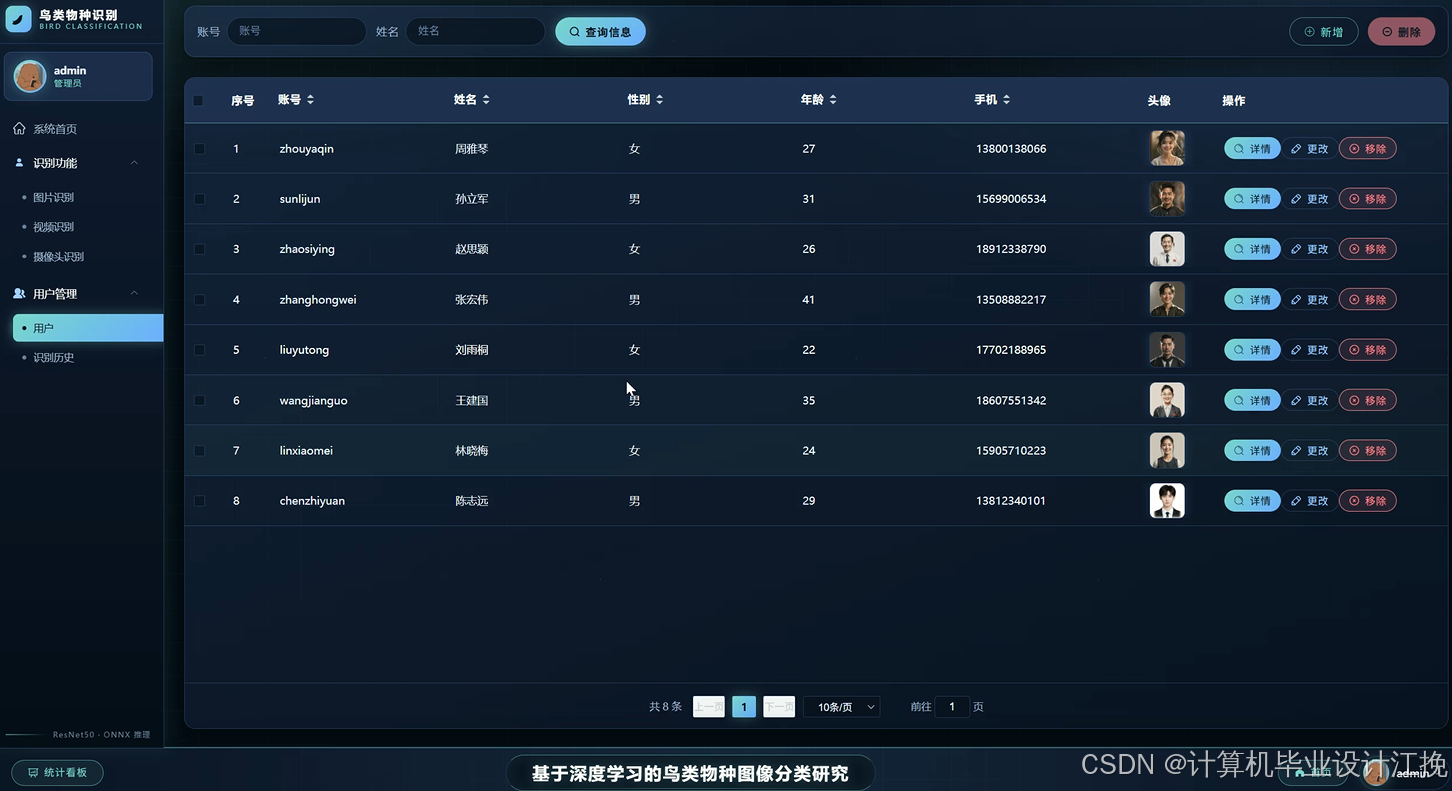The image size is (1452, 791).
Task: Go to 系统首页 via home icon
Action: pyautogui.click(x=19, y=129)
